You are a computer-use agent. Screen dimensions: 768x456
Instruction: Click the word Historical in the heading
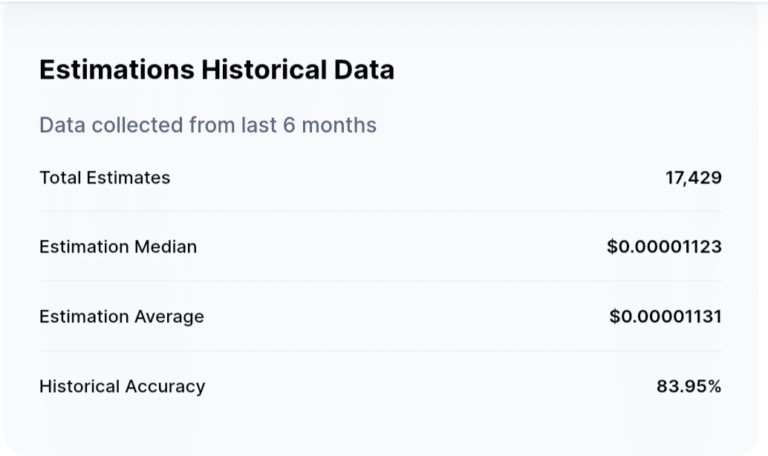[x=264, y=70]
